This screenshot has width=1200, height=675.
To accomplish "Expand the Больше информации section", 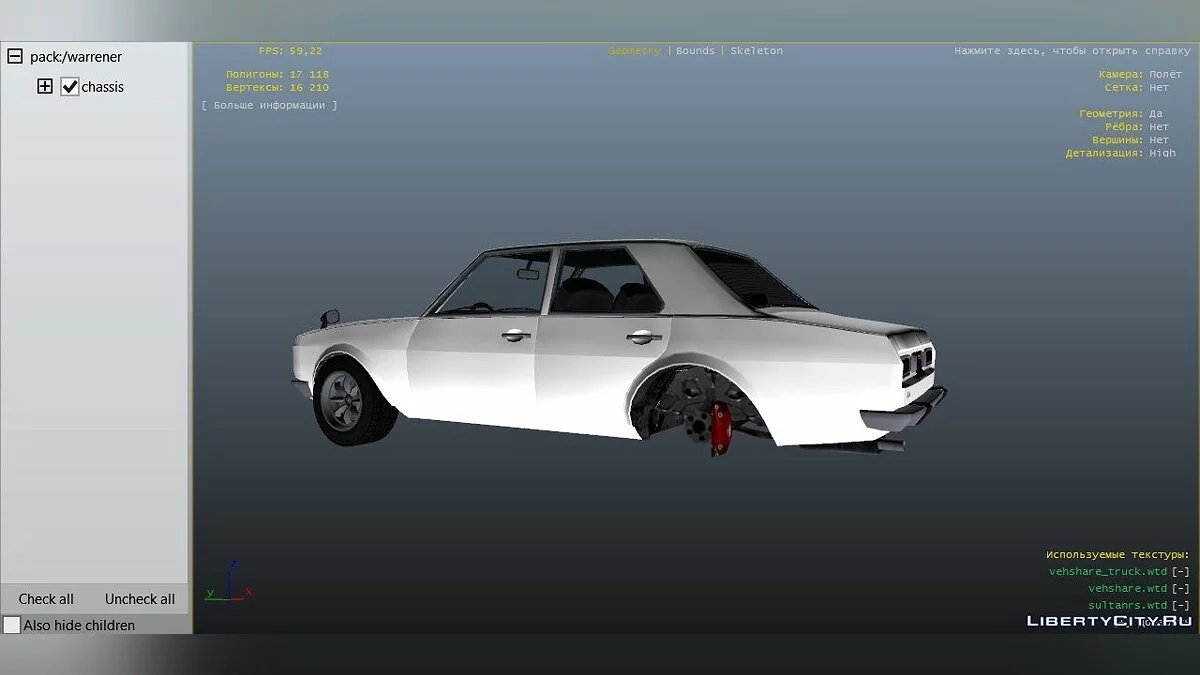I will (x=269, y=105).
